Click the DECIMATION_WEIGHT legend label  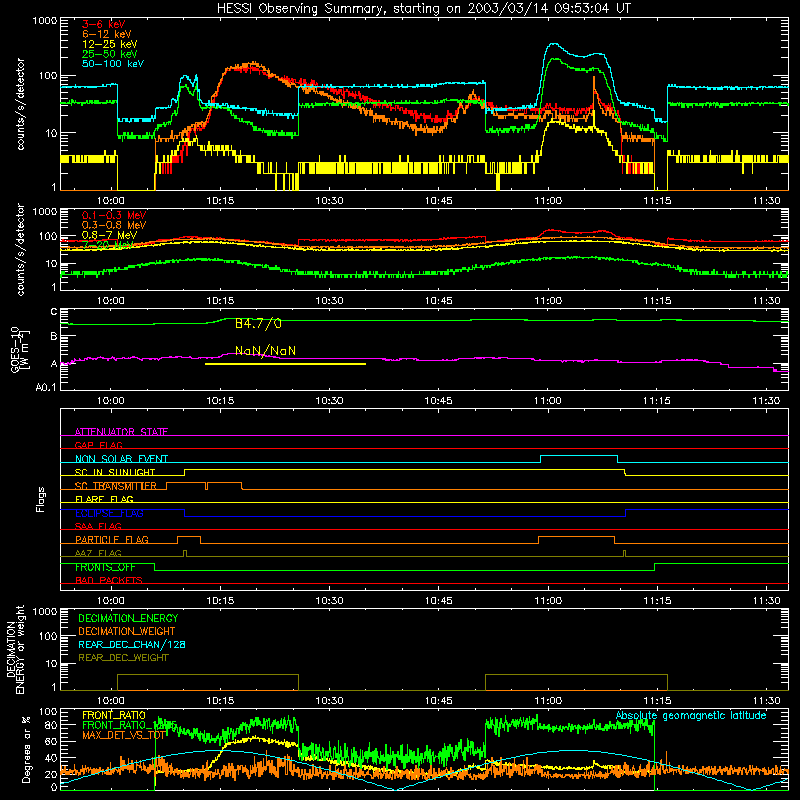point(127,631)
